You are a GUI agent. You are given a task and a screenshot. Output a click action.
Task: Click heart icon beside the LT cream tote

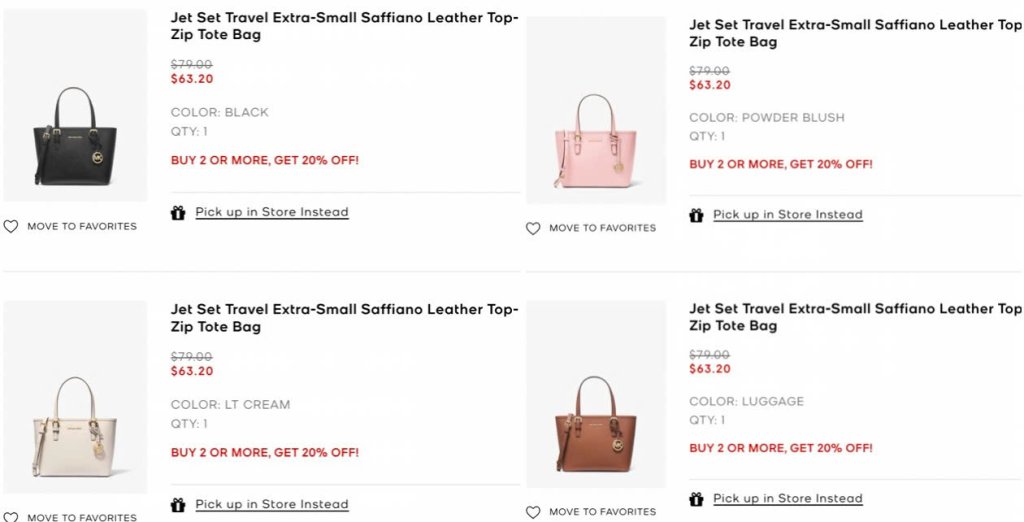[11, 517]
